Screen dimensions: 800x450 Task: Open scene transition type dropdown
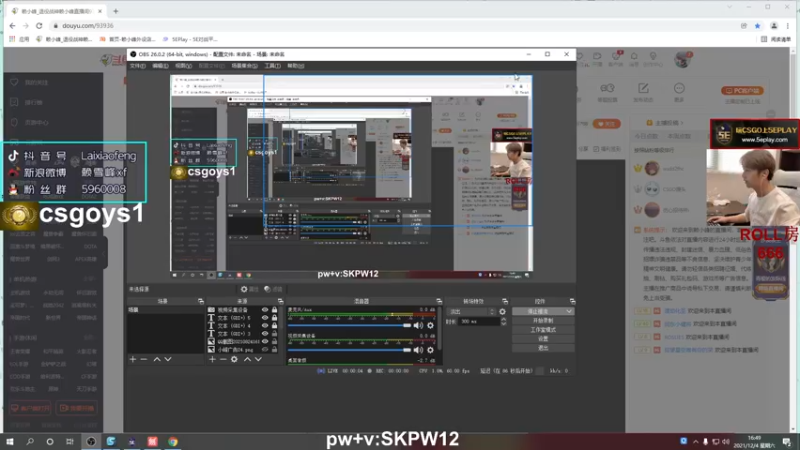click(471, 311)
